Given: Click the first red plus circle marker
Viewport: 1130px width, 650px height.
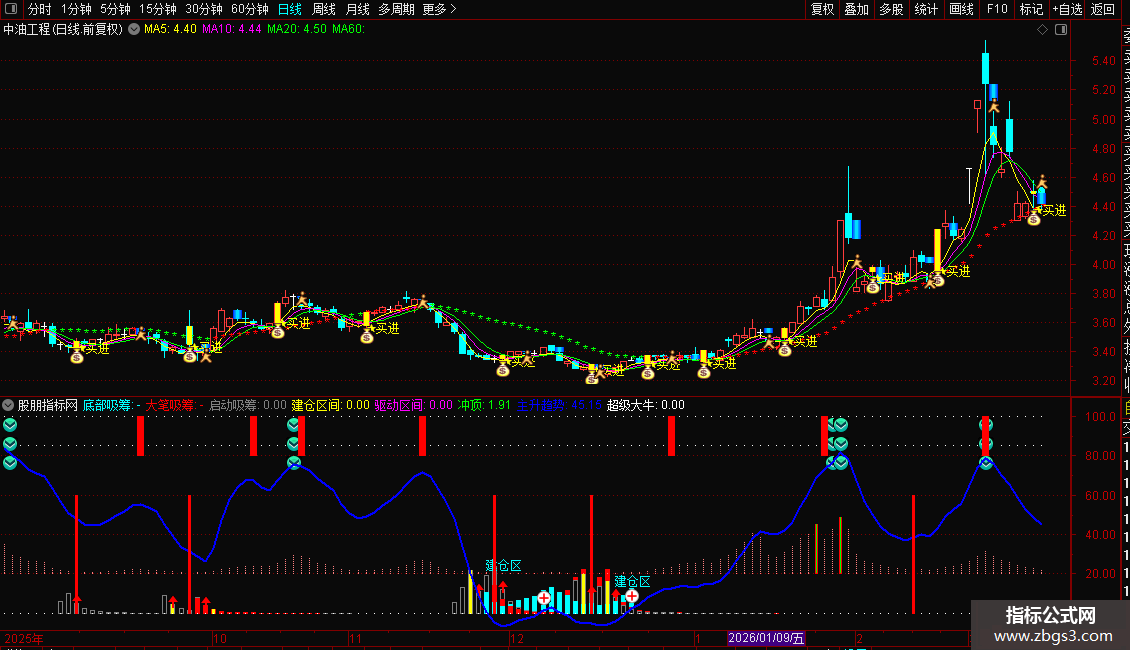Looking at the screenshot, I should coord(544,598).
